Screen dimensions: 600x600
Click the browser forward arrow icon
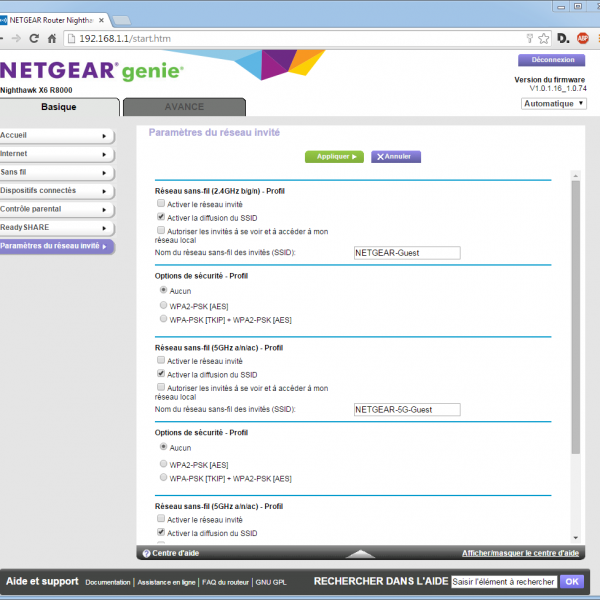[x=15, y=38]
